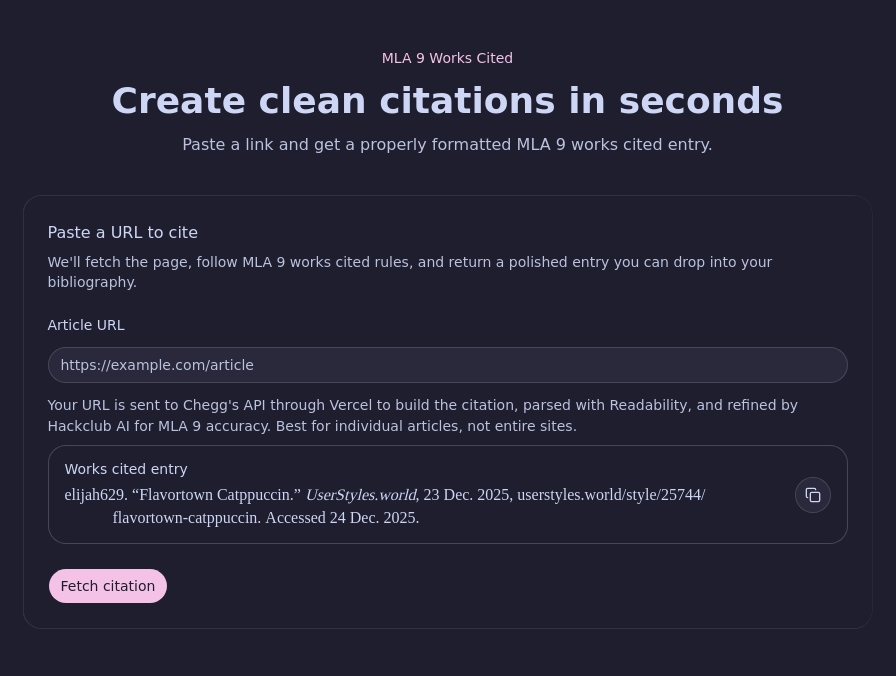This screenshot has height=676, width=896.
Task: Click the "MLA 9 Works Cited" header label
Action: (447, 58)
